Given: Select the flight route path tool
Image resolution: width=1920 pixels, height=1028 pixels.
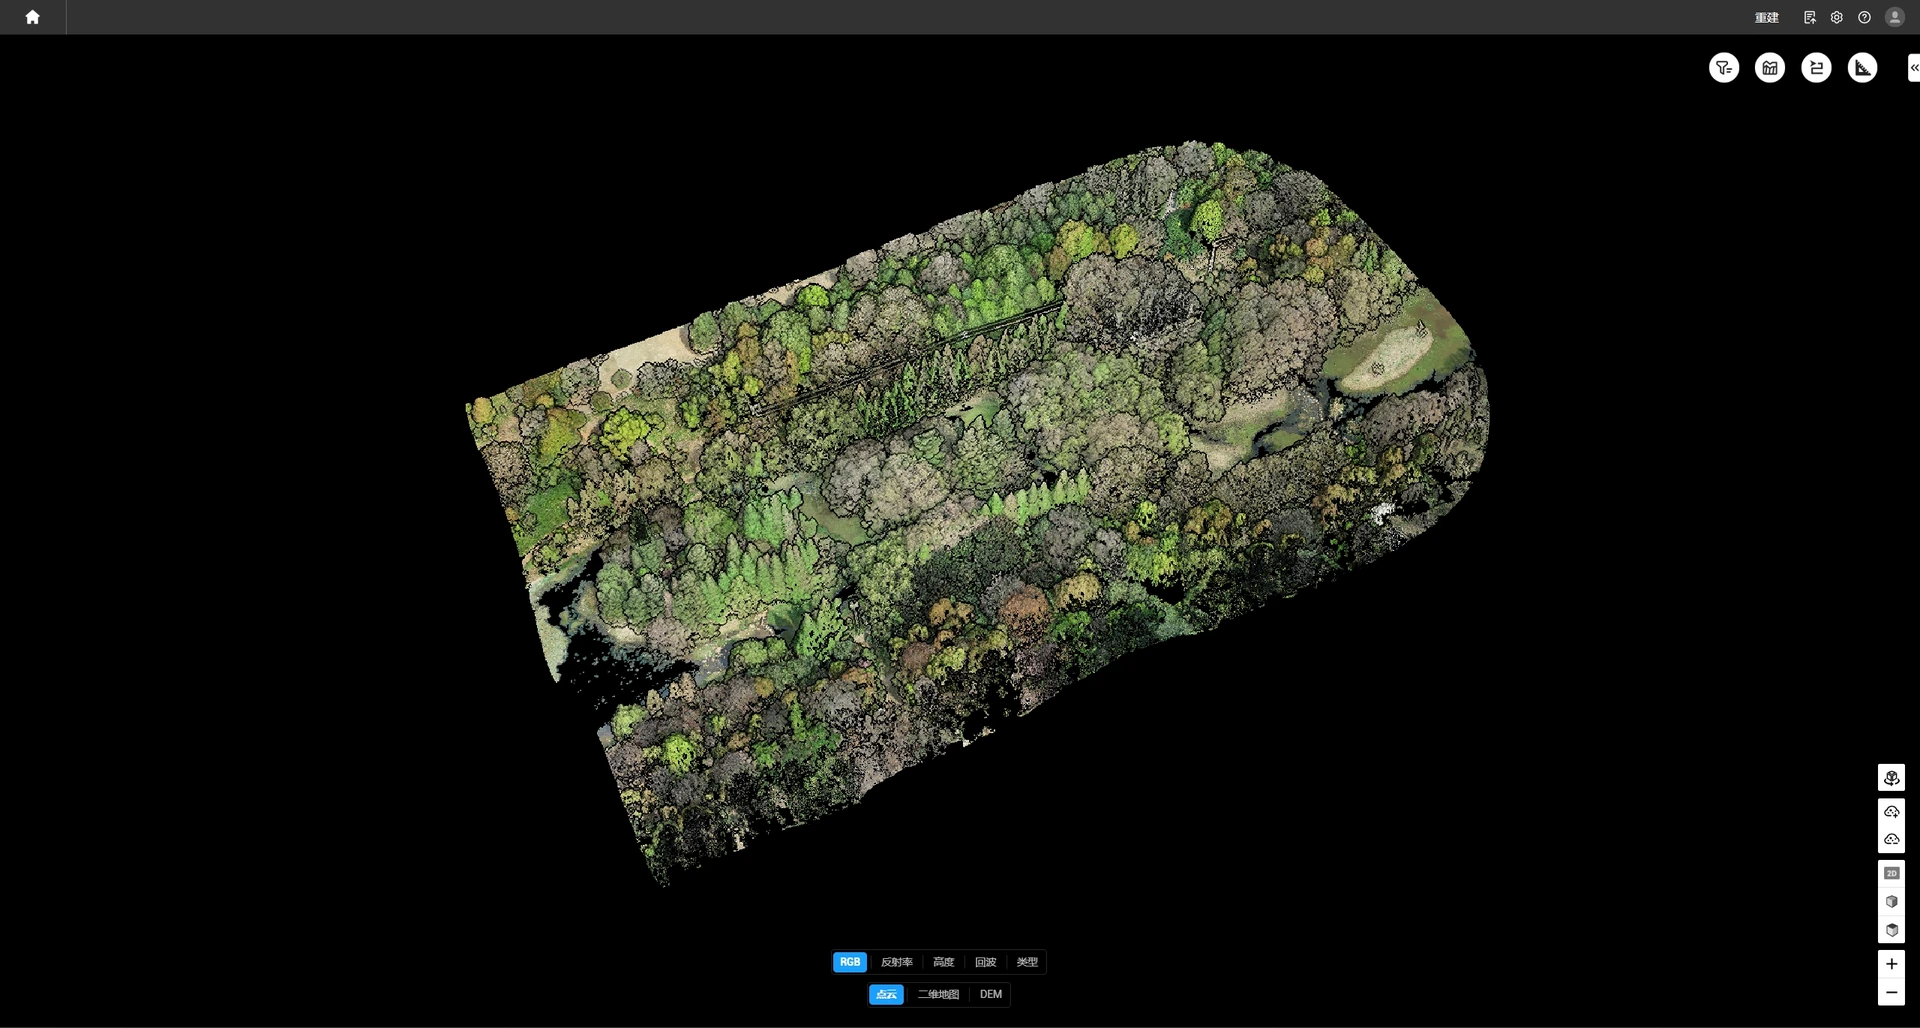Looking at the screenshot, I should 1816,68.
